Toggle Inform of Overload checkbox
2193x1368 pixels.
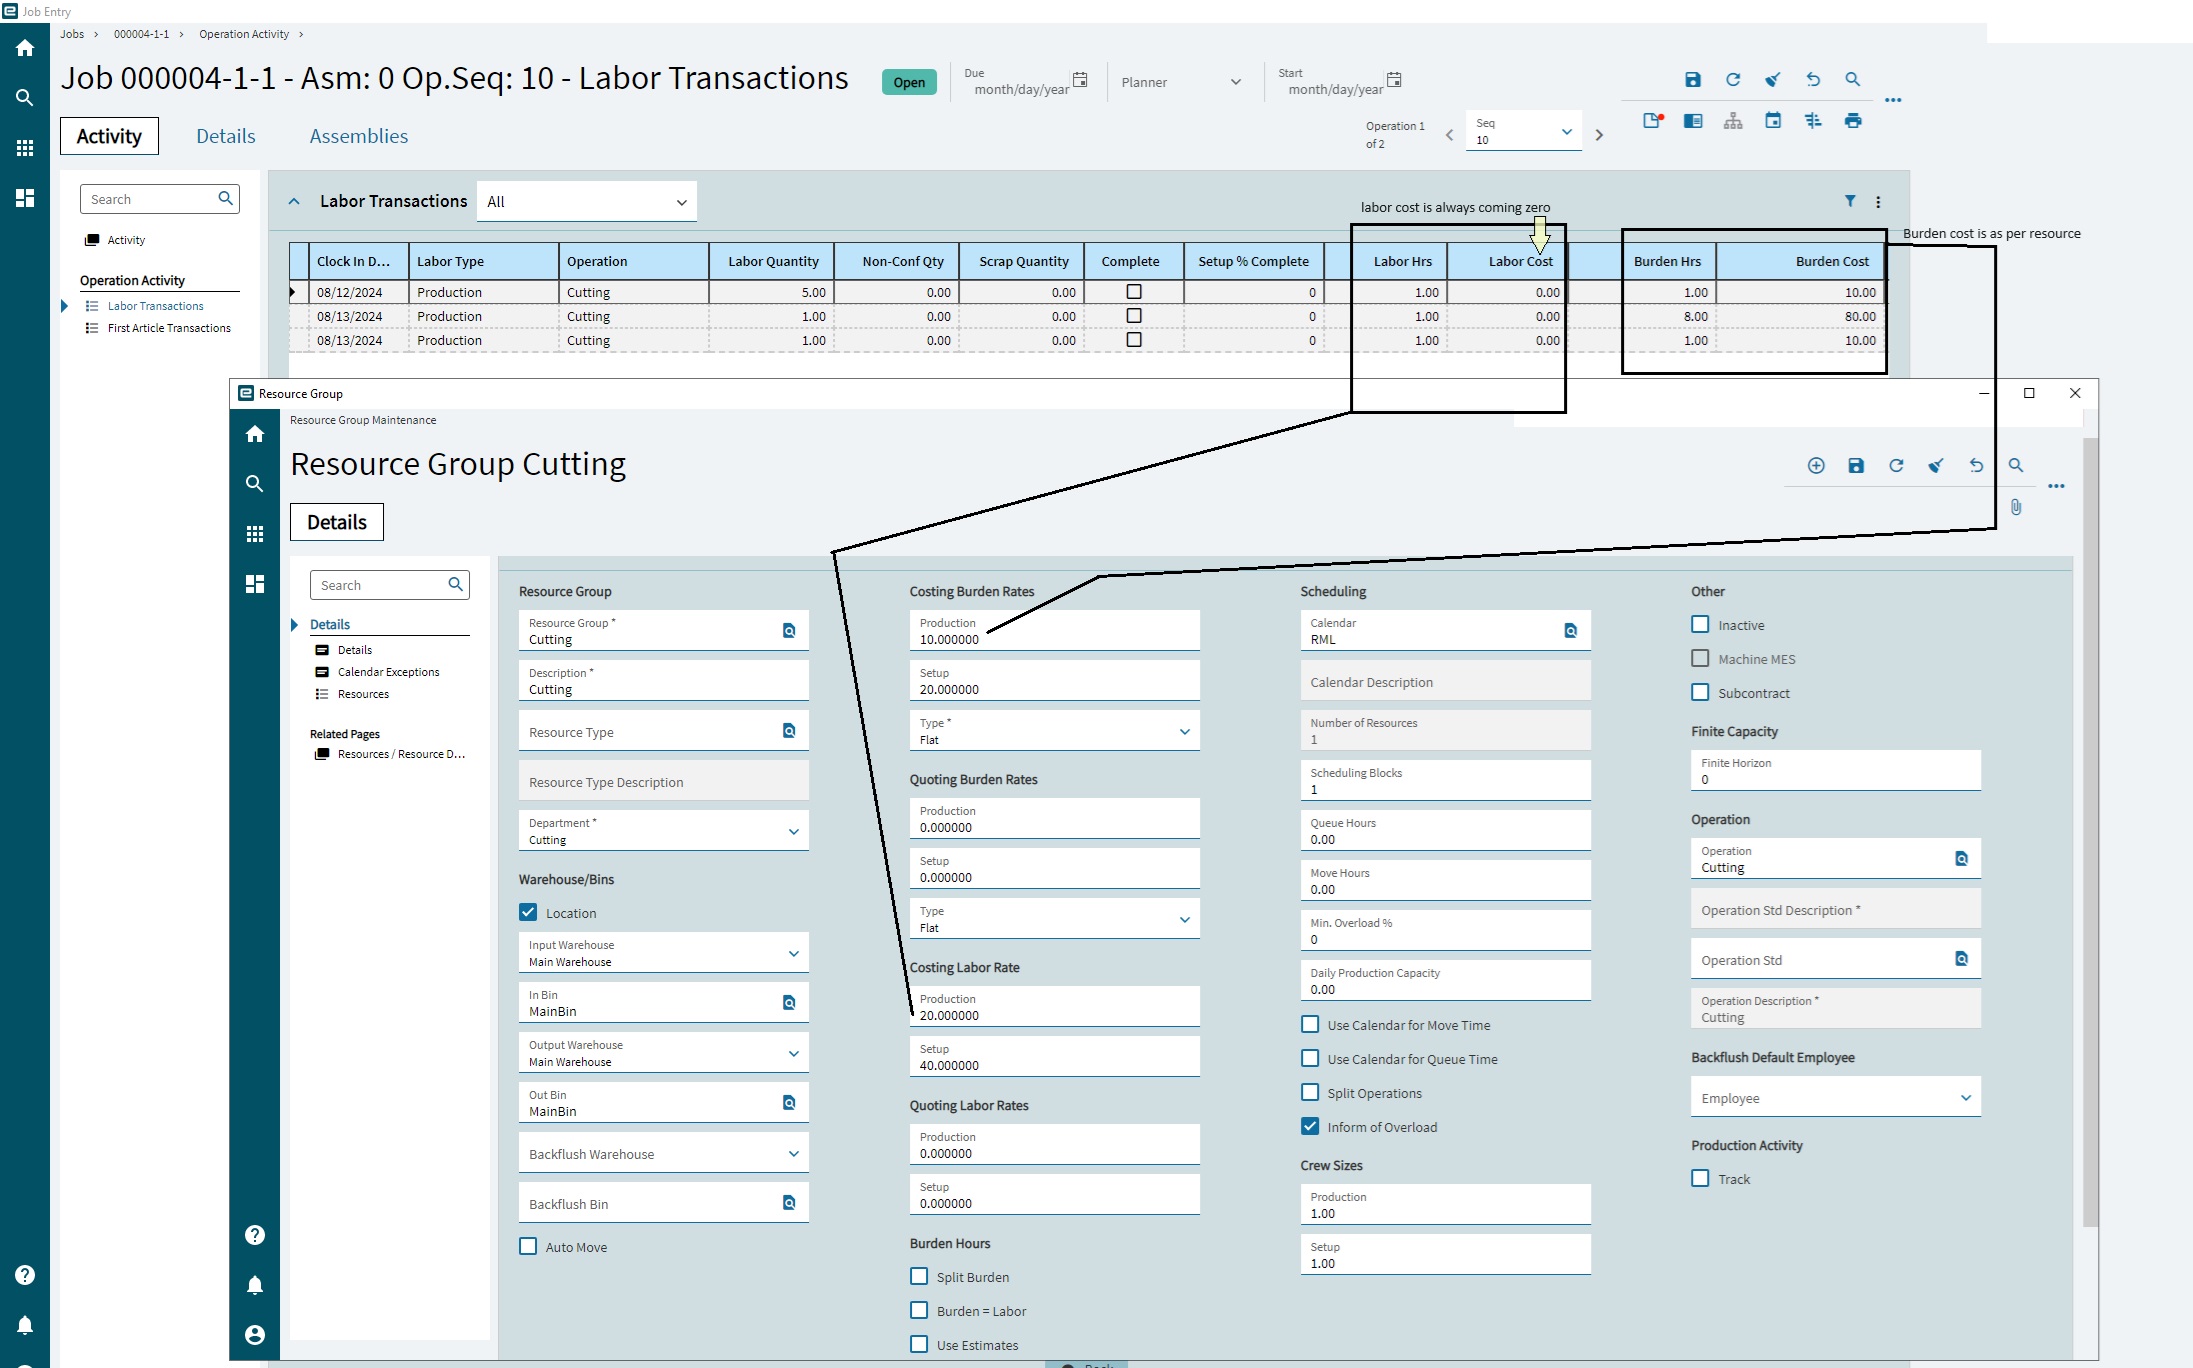(x=1310, y=1126)
